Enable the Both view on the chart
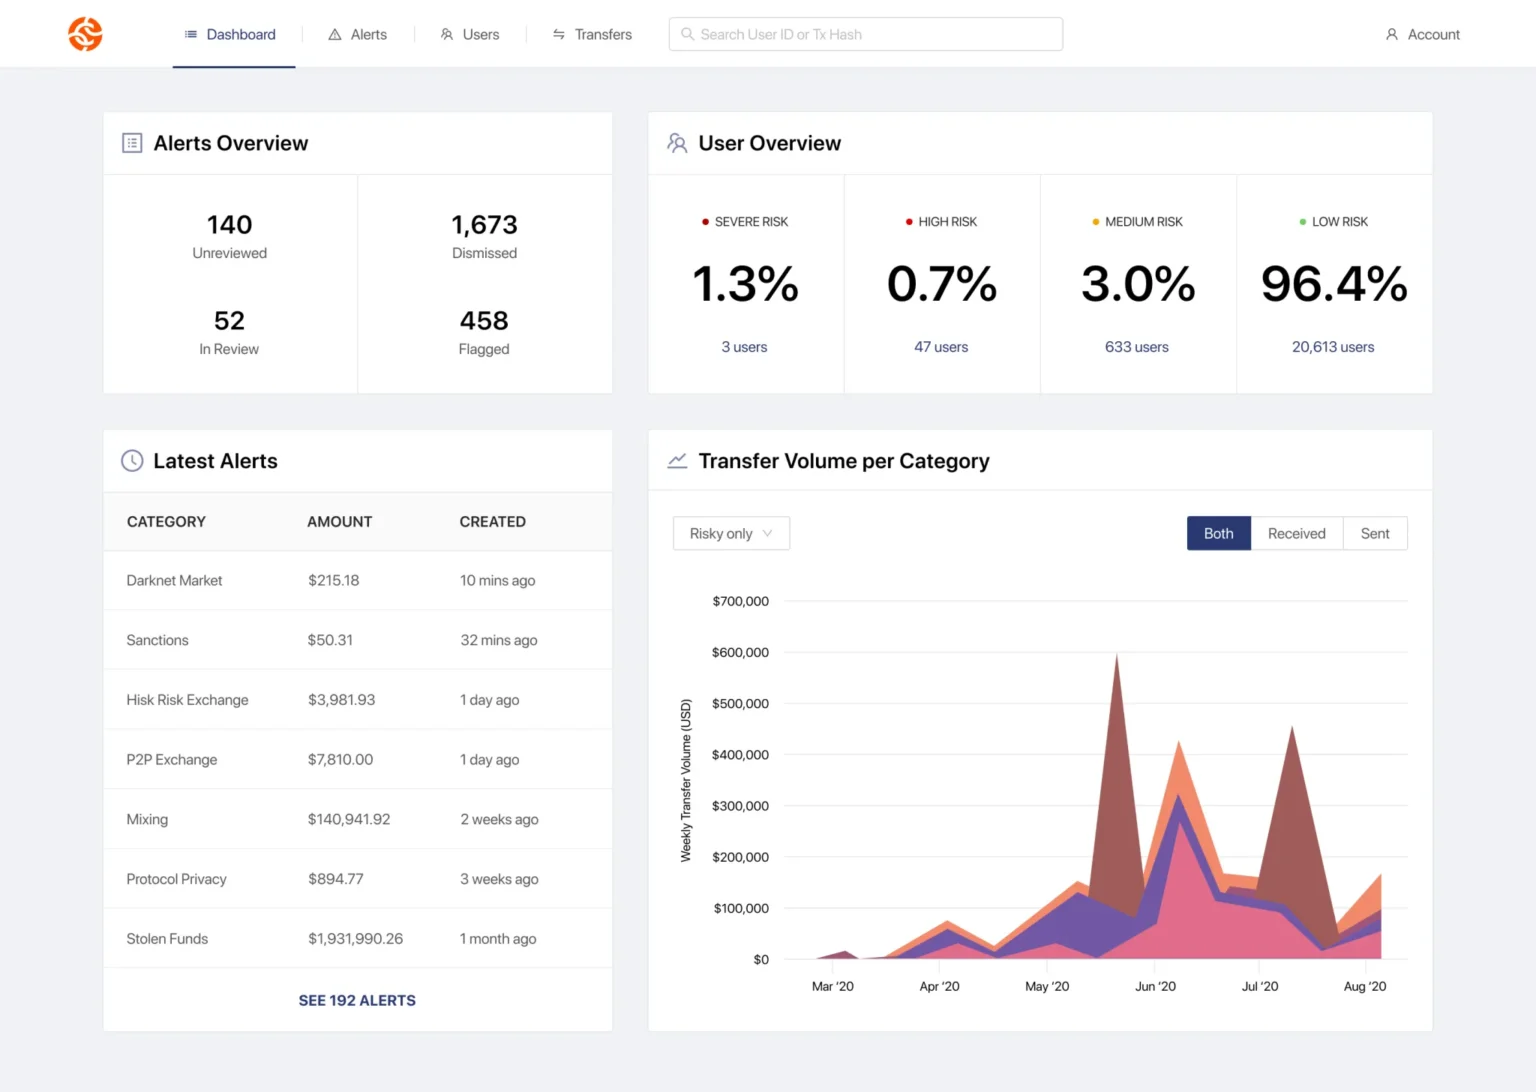Screen dimensions: 1536x1092 (1218, 533)
